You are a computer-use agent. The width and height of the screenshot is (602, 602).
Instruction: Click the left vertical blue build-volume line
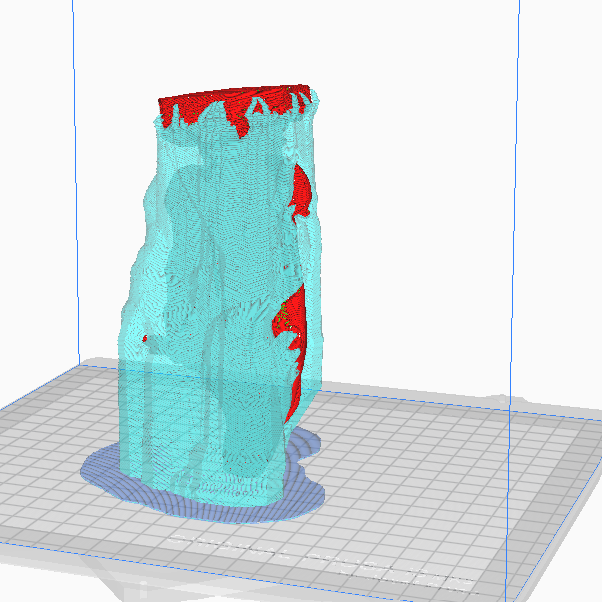77,200
